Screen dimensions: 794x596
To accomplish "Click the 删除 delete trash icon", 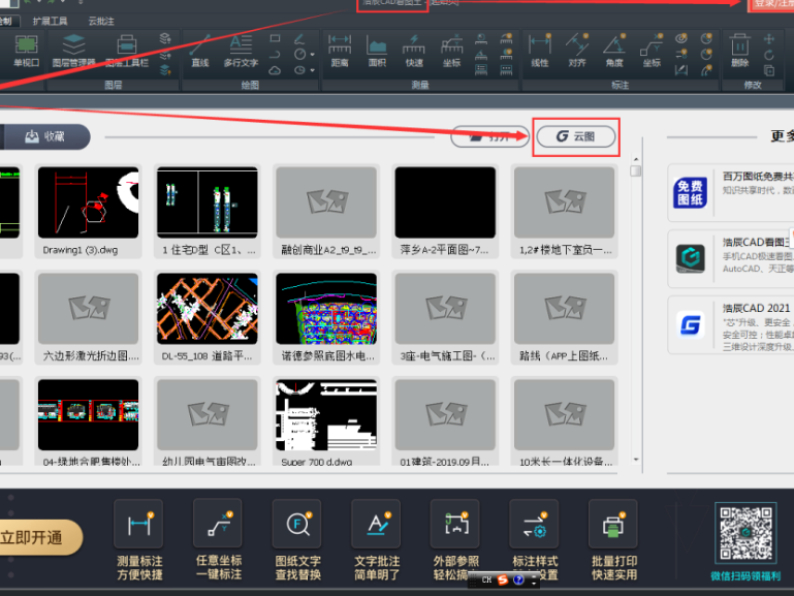I will tap(740, 46).
